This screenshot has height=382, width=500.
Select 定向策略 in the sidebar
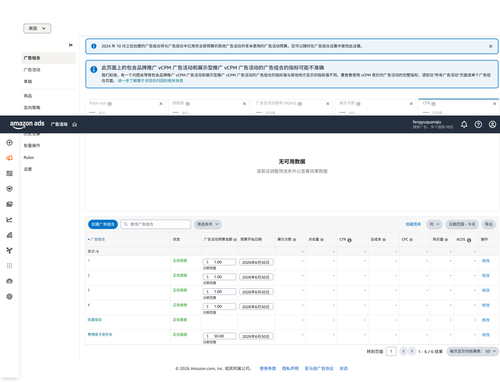tap(32, 107)
